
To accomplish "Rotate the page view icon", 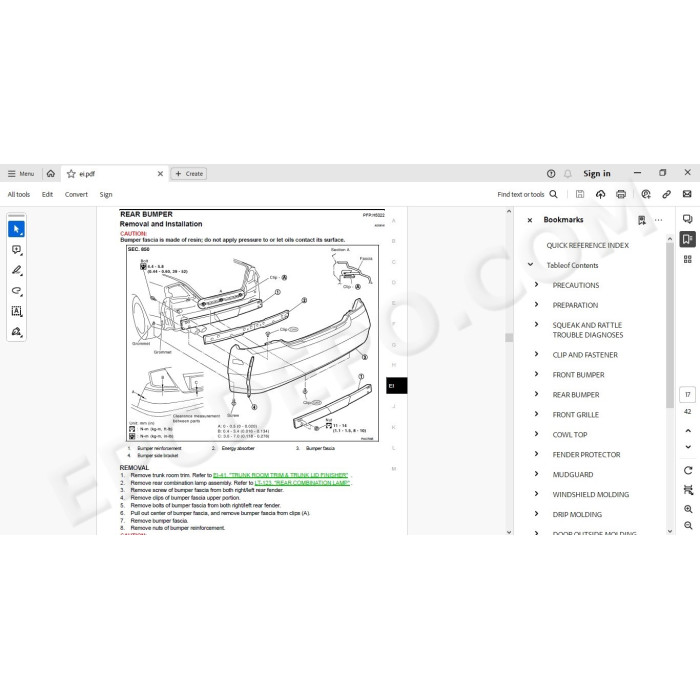I will tap(688, 471).
